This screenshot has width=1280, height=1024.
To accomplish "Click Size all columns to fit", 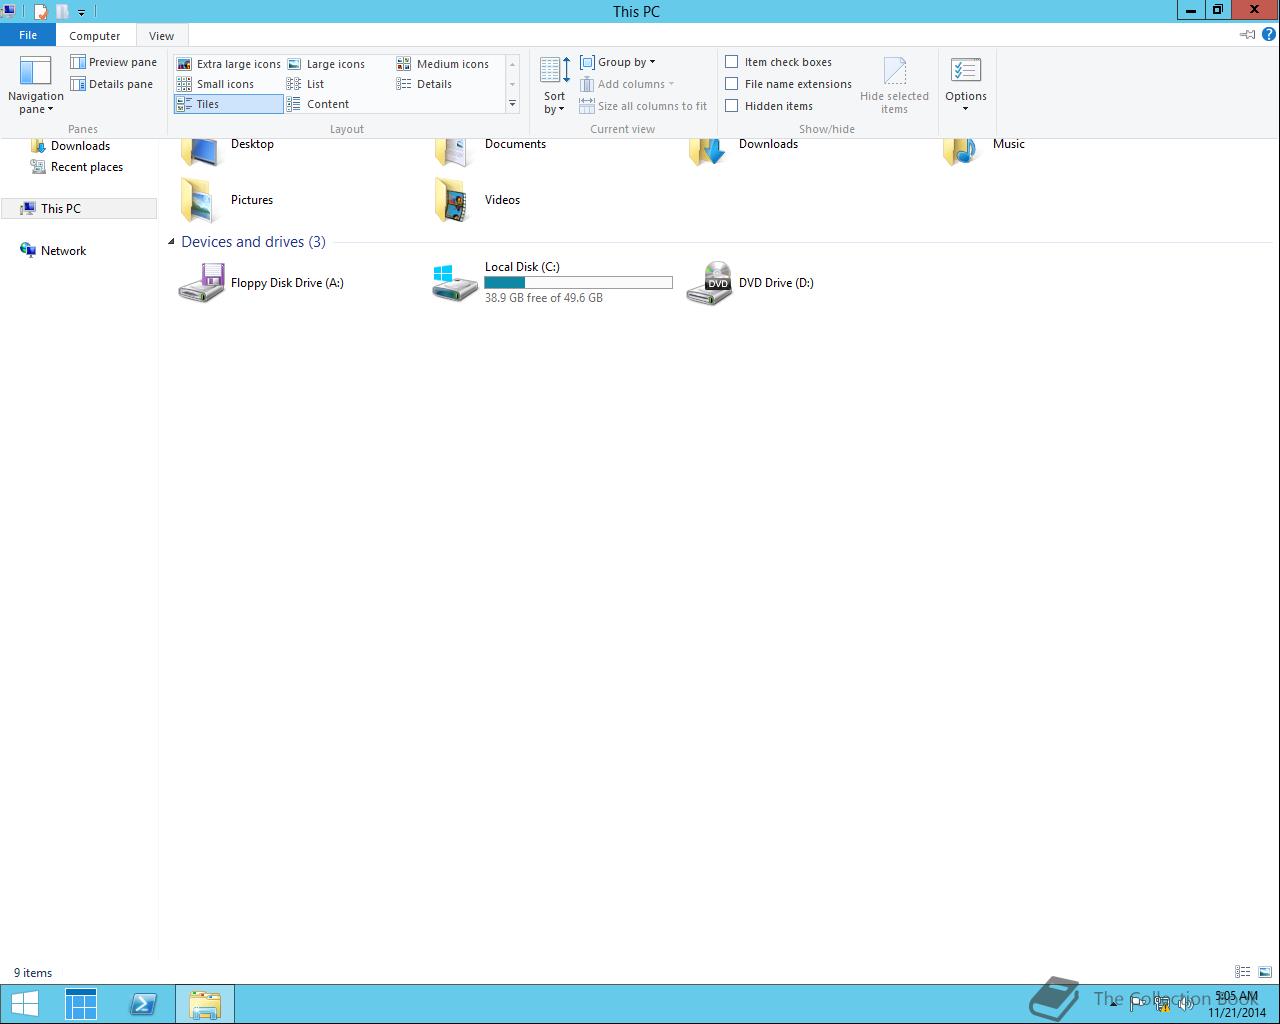I will tap(643, 106).
